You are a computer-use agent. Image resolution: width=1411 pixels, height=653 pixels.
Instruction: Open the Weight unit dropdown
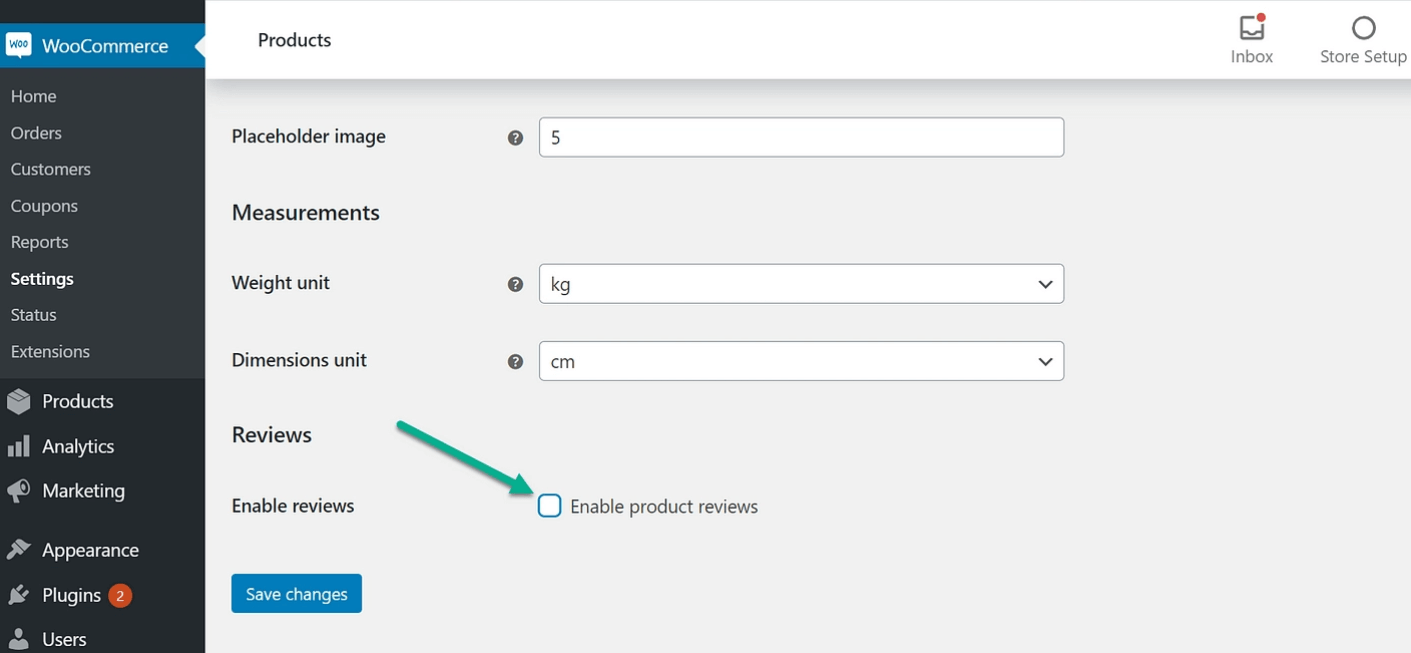[x=800, y=284]
